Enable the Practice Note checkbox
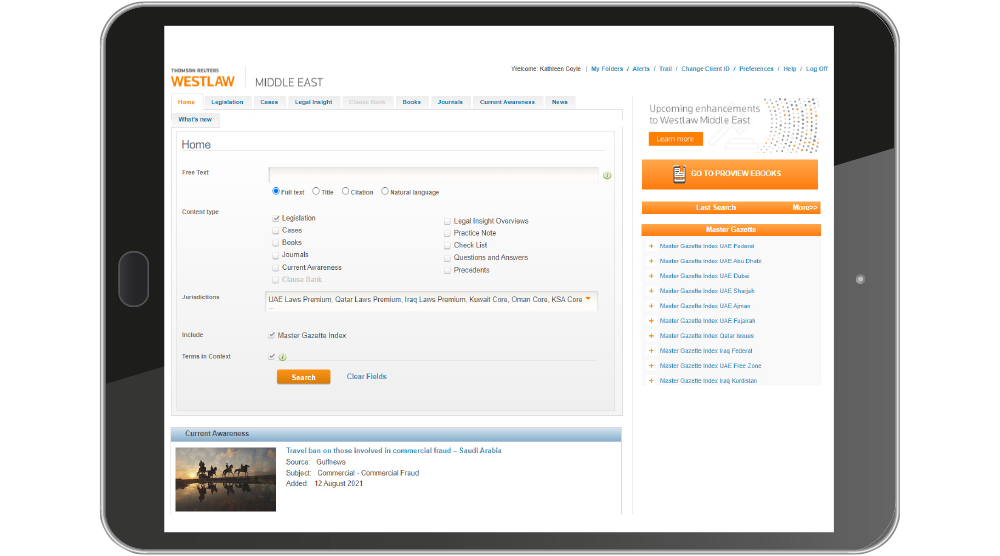Screen dimensions: 1000x556 [447, 233]
